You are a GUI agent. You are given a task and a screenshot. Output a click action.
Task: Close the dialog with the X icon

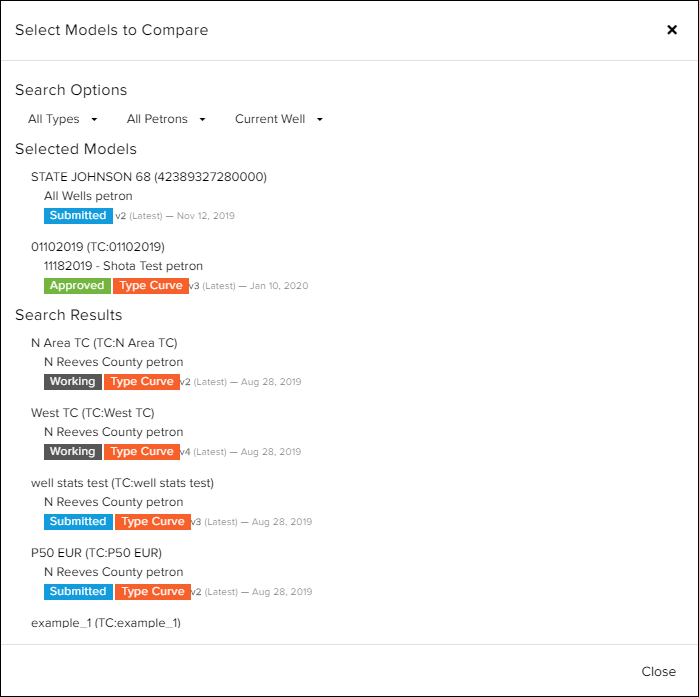pos(672,30)
